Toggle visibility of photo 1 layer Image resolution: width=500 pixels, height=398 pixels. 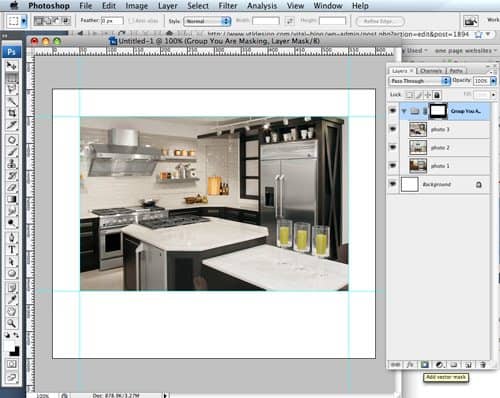pyautogui.click(x=393, y=165)
